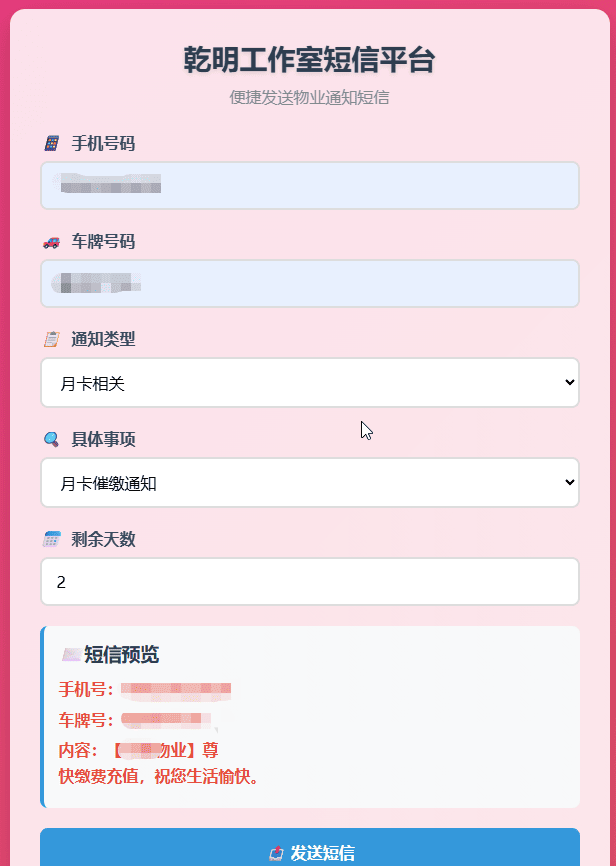Image resolution: width=616 pixels, height=866 pixels.
Task: Expand the 通知类型 select using its chevron arrow
Action: (571, 381)
